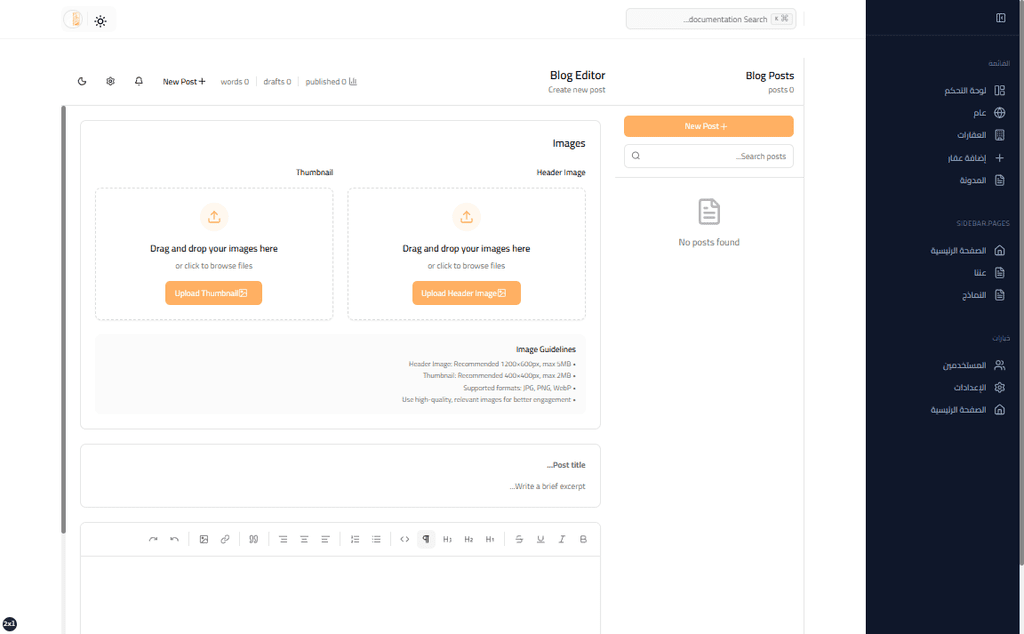Image resolution: width=1024 pixels, height=634 pixels.
Task: Click the Write a brief excerpt field
Action: [340, 486]
